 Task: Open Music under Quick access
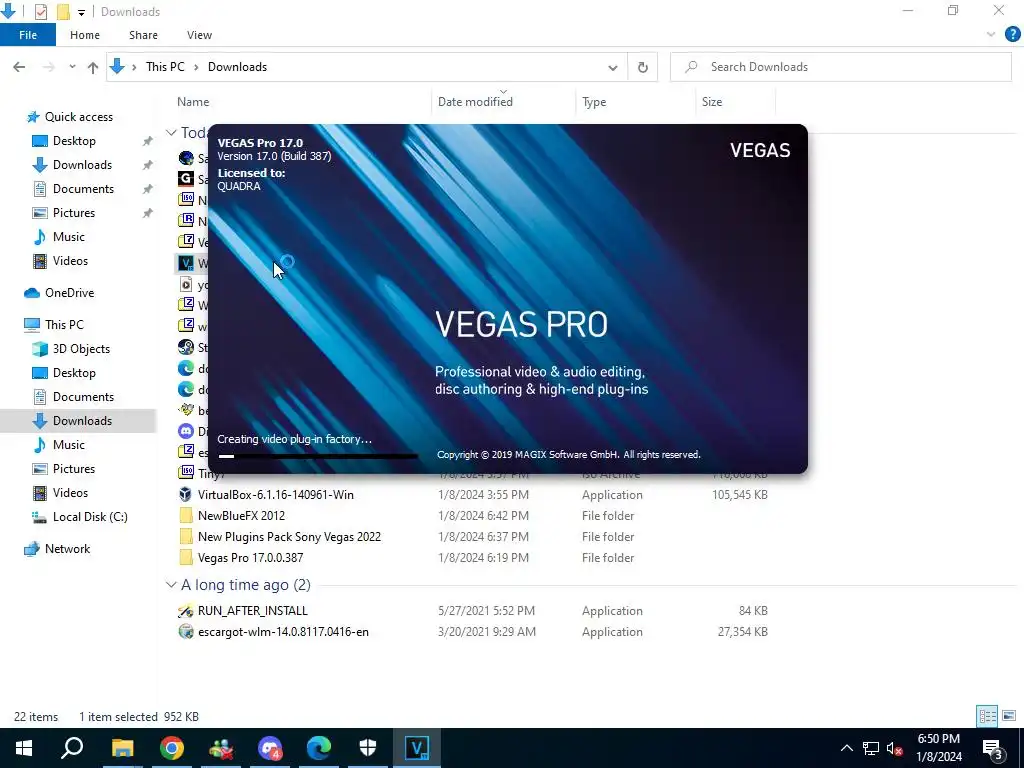pos(69,237)
